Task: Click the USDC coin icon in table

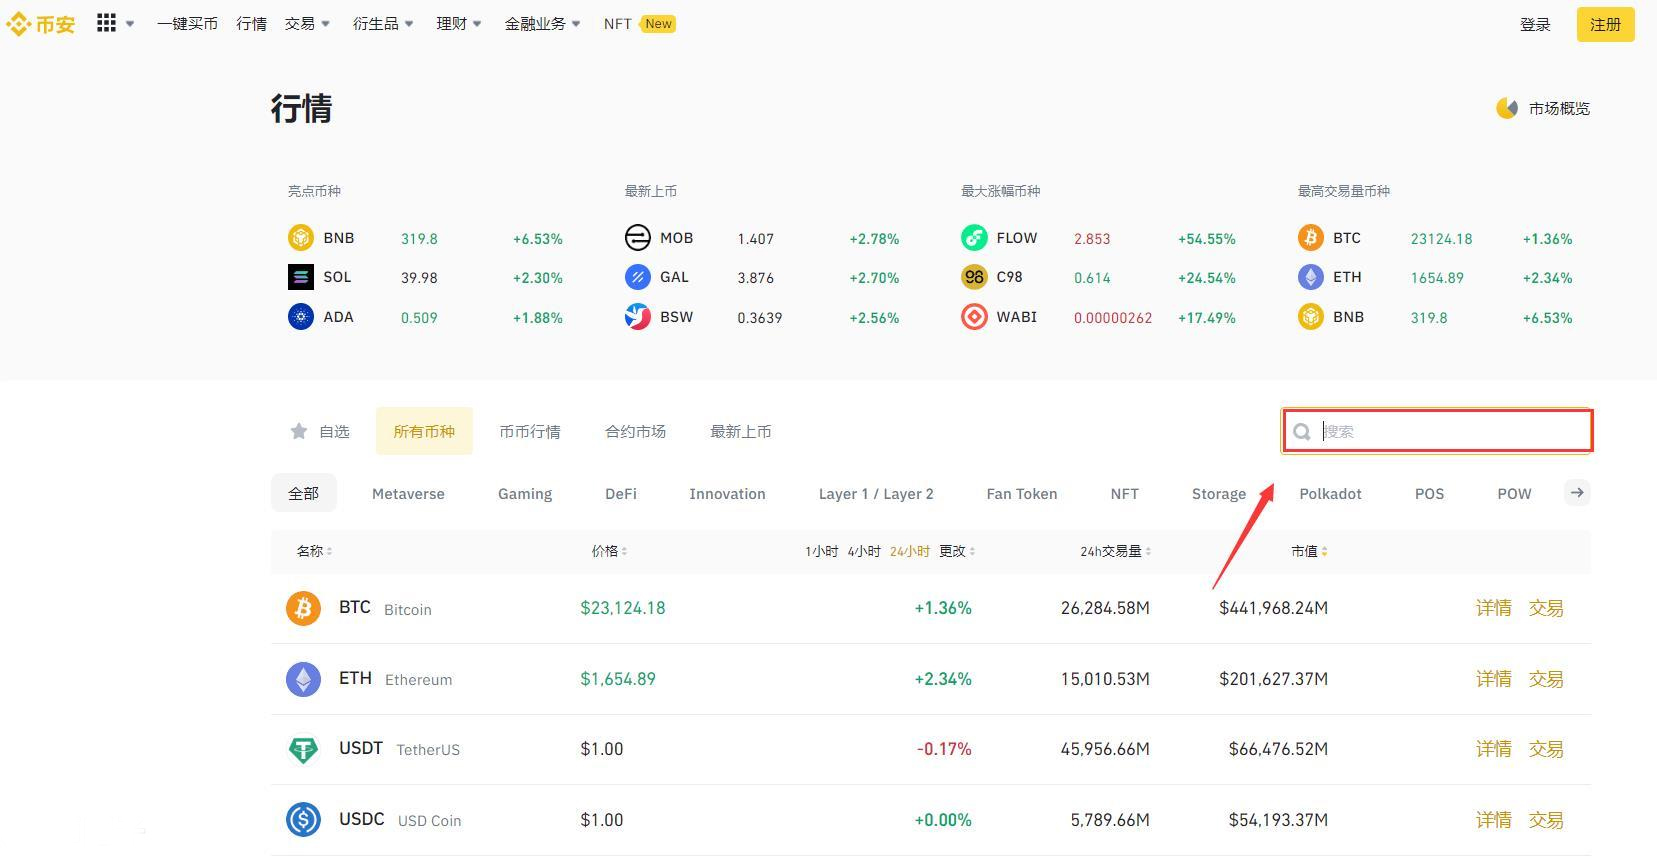Action: pyautogui.click(x=303, y=820)
